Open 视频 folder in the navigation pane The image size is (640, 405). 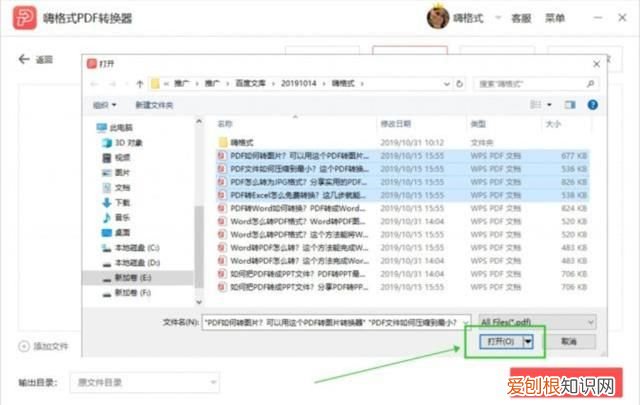(x=116, y=158)
